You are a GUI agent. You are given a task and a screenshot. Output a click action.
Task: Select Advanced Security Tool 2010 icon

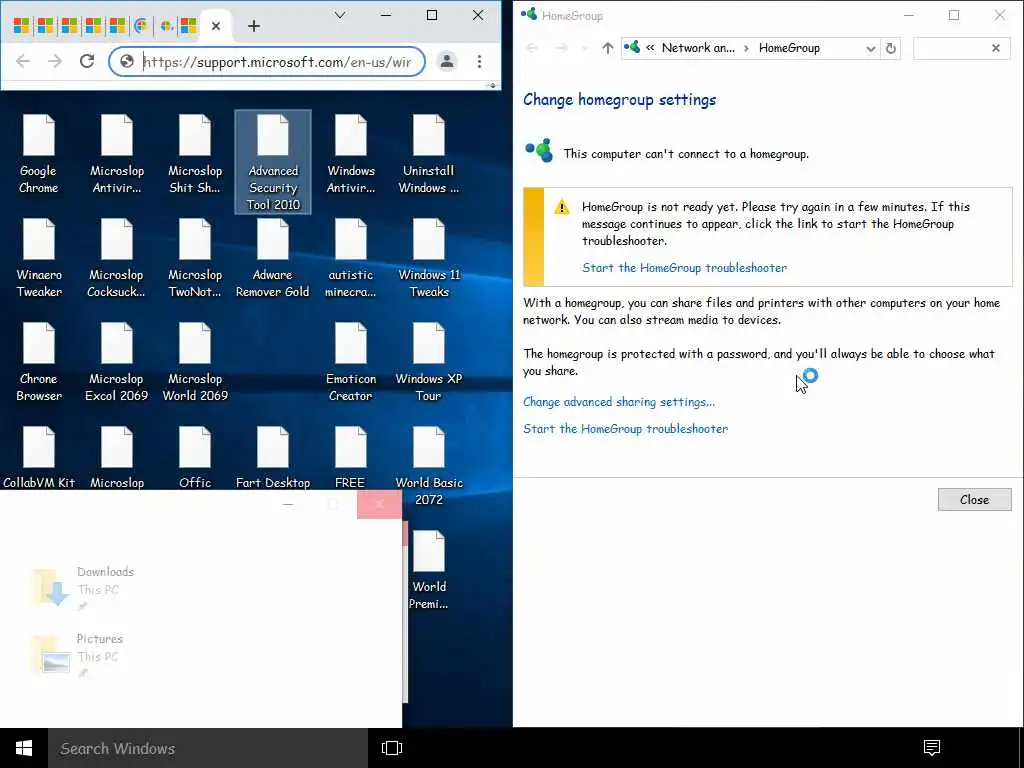click(x=273, y=161)
